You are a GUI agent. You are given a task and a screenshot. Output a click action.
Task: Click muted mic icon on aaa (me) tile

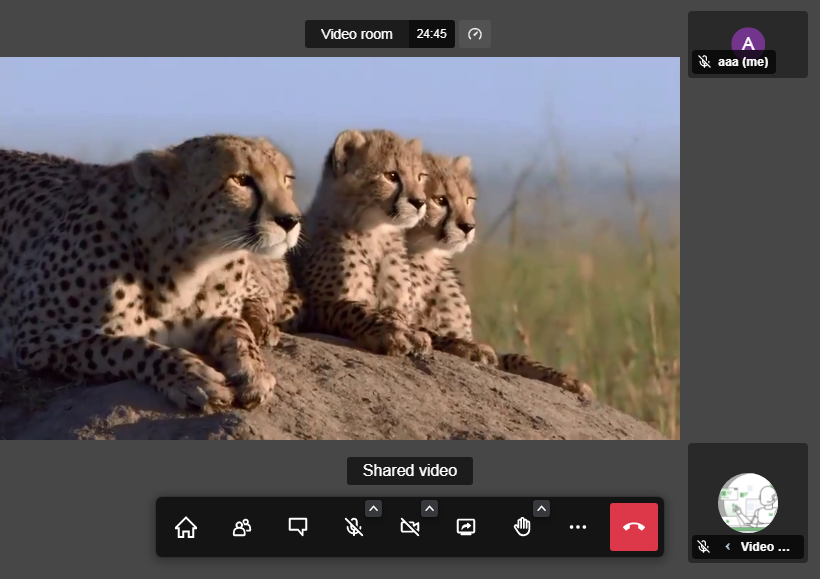tap(704, 62)
